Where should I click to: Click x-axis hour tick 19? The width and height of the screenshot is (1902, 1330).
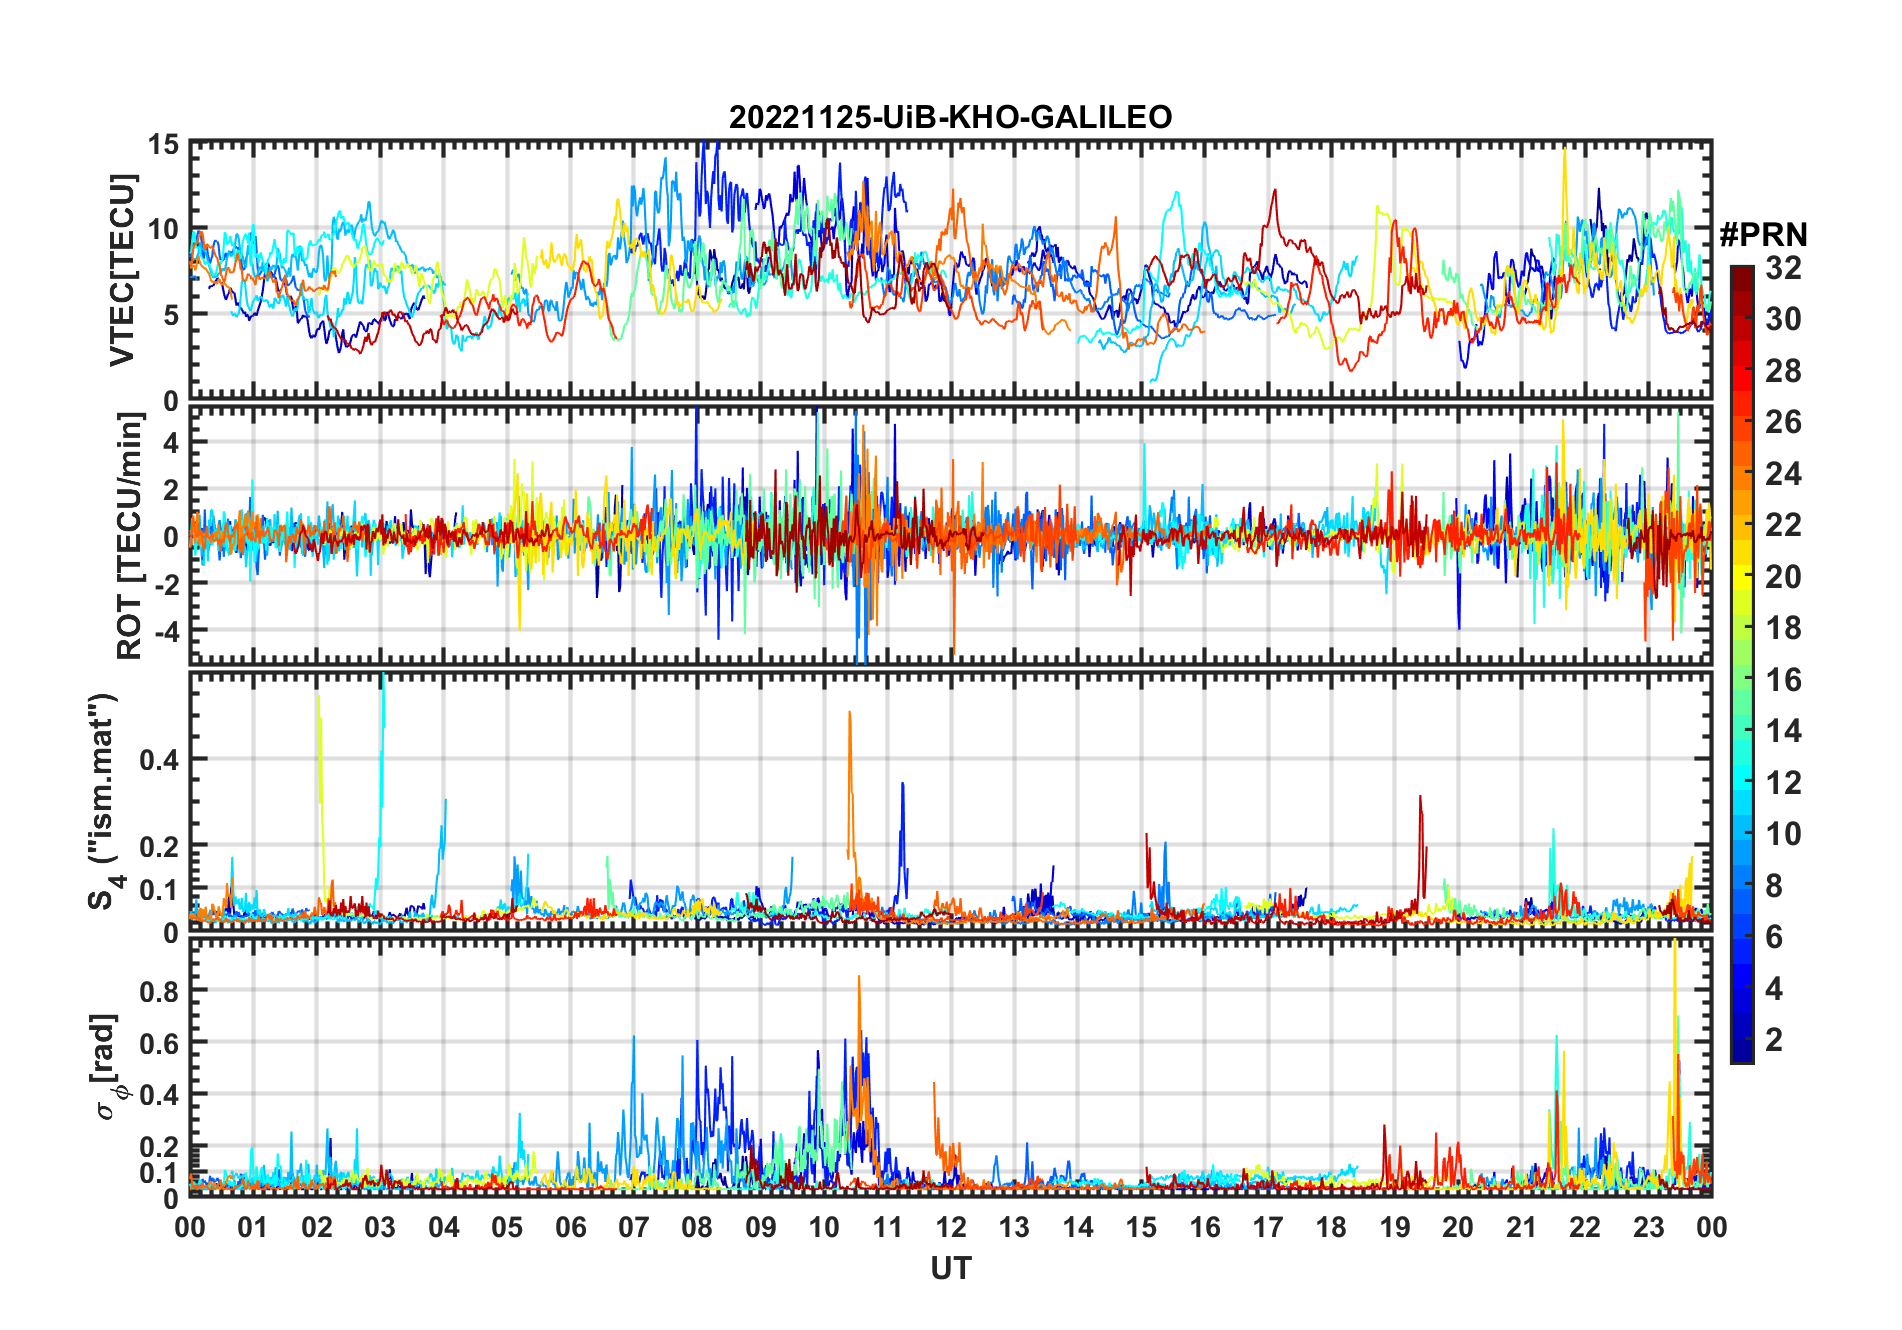click(x=1395, y=1228)
